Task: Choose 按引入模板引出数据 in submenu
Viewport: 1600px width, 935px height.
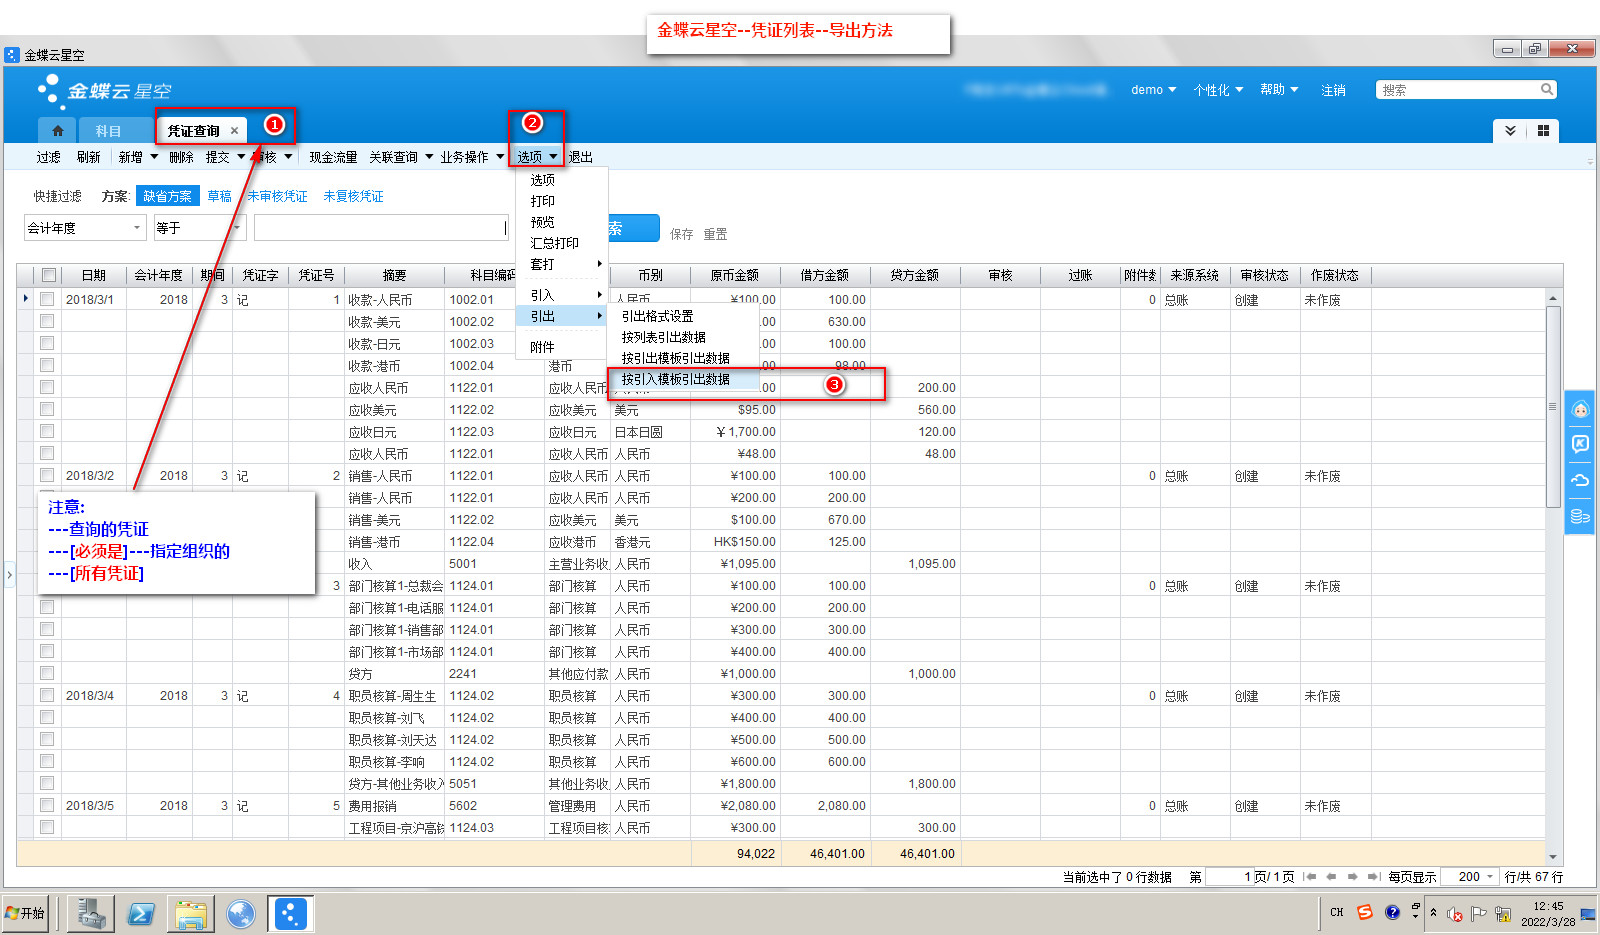Action: click(x=675, y=379)
